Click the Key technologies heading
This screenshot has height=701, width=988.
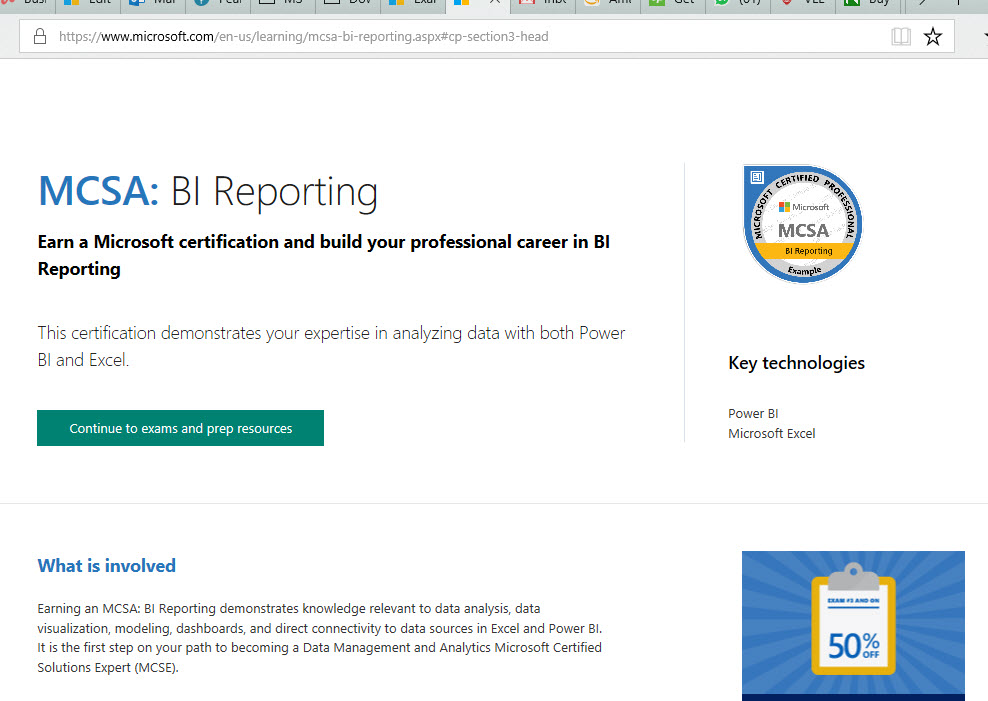[x=796, y=363]
